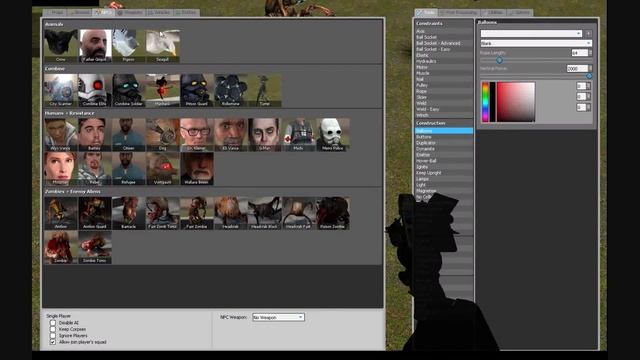Spawn the Wallace Breen NPC
This screenshot has width=640, height=360.
197,169
